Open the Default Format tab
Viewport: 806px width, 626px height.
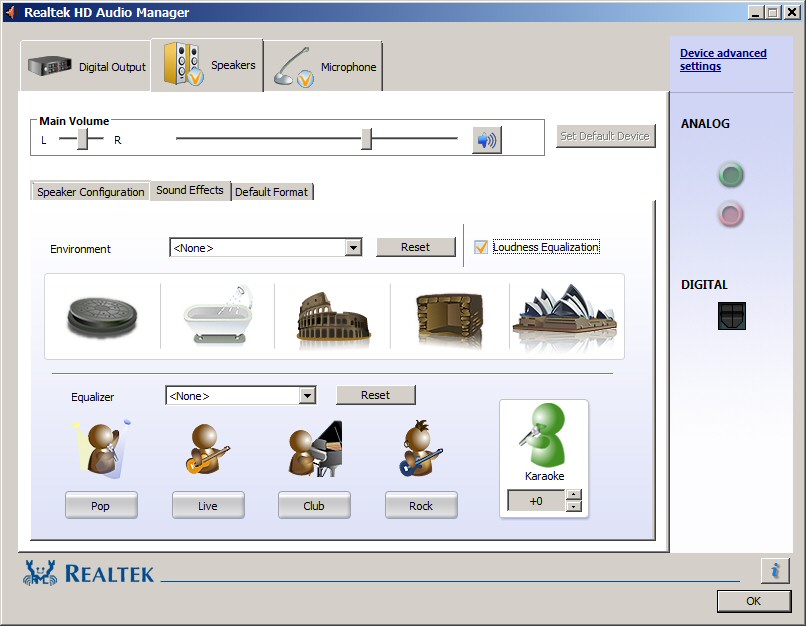pos(271,192)
